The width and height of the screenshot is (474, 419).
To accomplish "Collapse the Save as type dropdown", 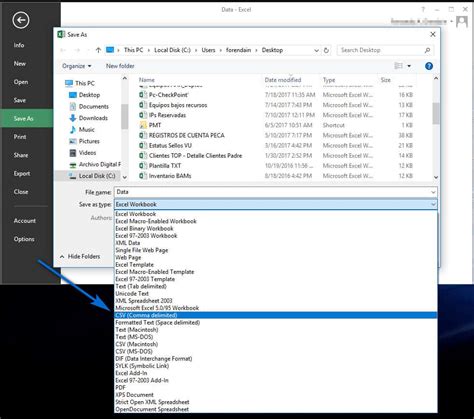I will coord(433,204).
